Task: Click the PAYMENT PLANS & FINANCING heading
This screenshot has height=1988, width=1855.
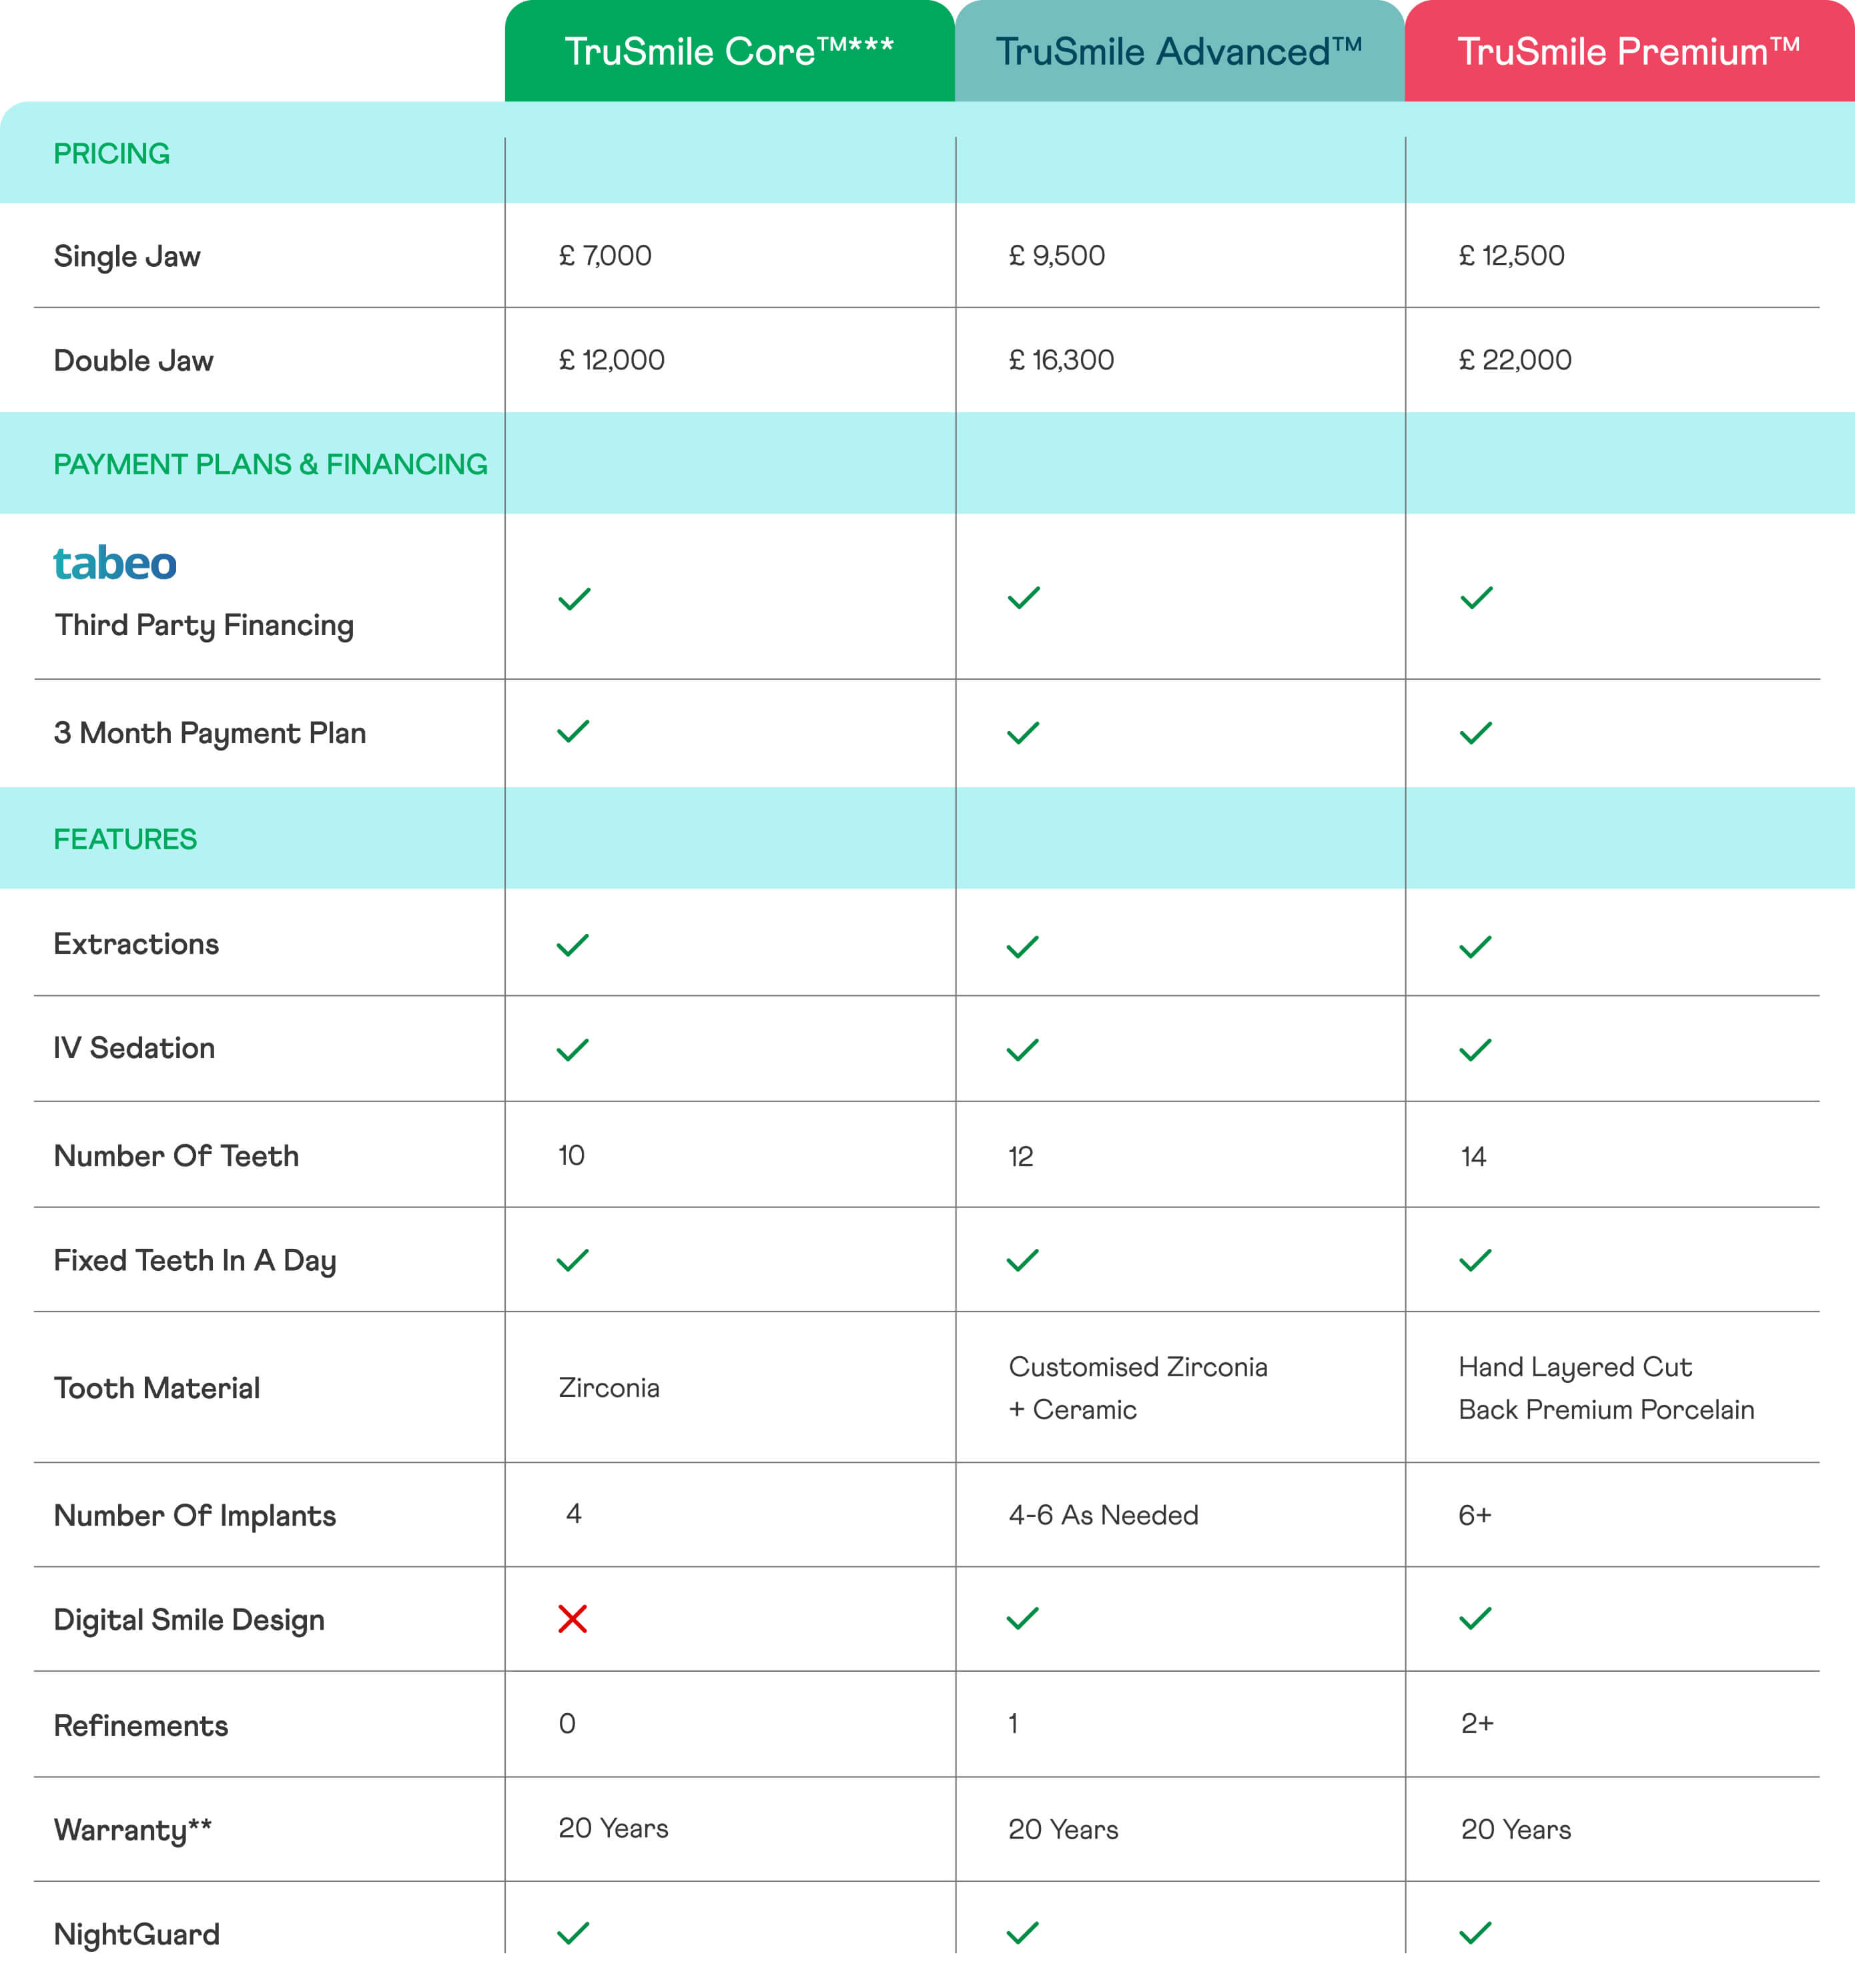Action: point(270,464)
